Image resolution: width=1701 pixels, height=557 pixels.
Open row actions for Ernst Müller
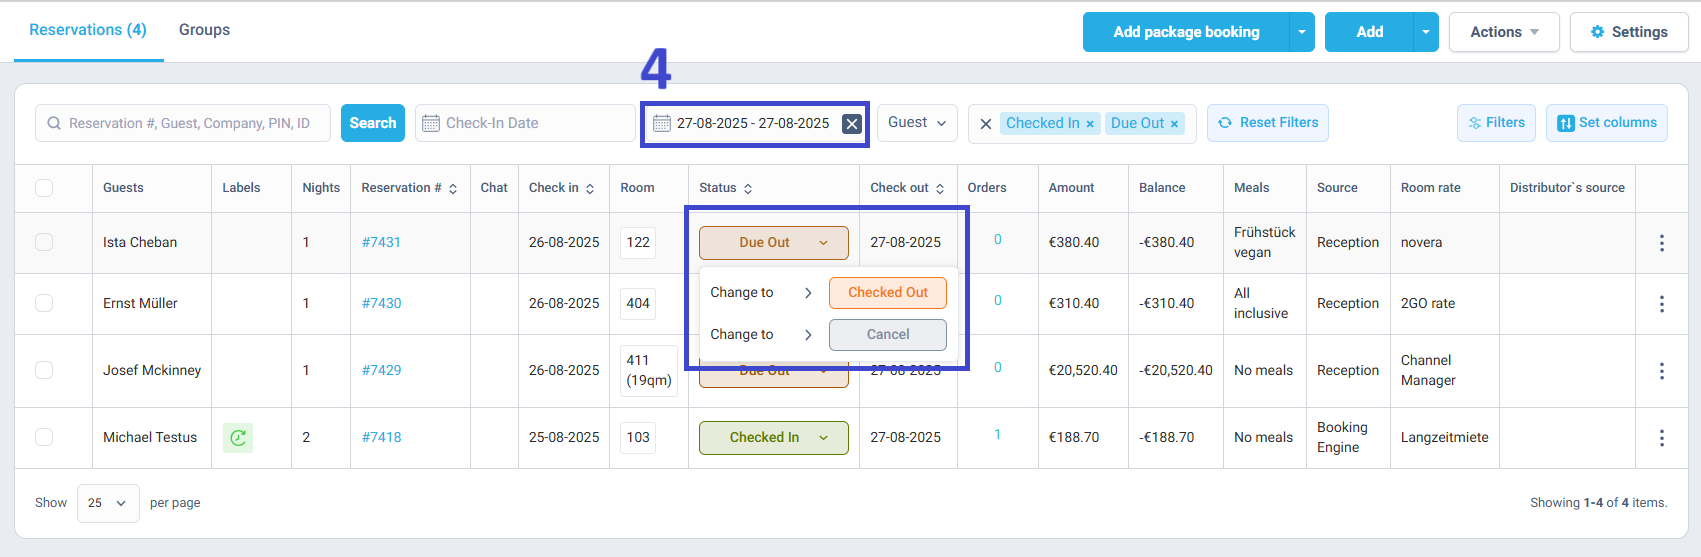click(1662, 304)
